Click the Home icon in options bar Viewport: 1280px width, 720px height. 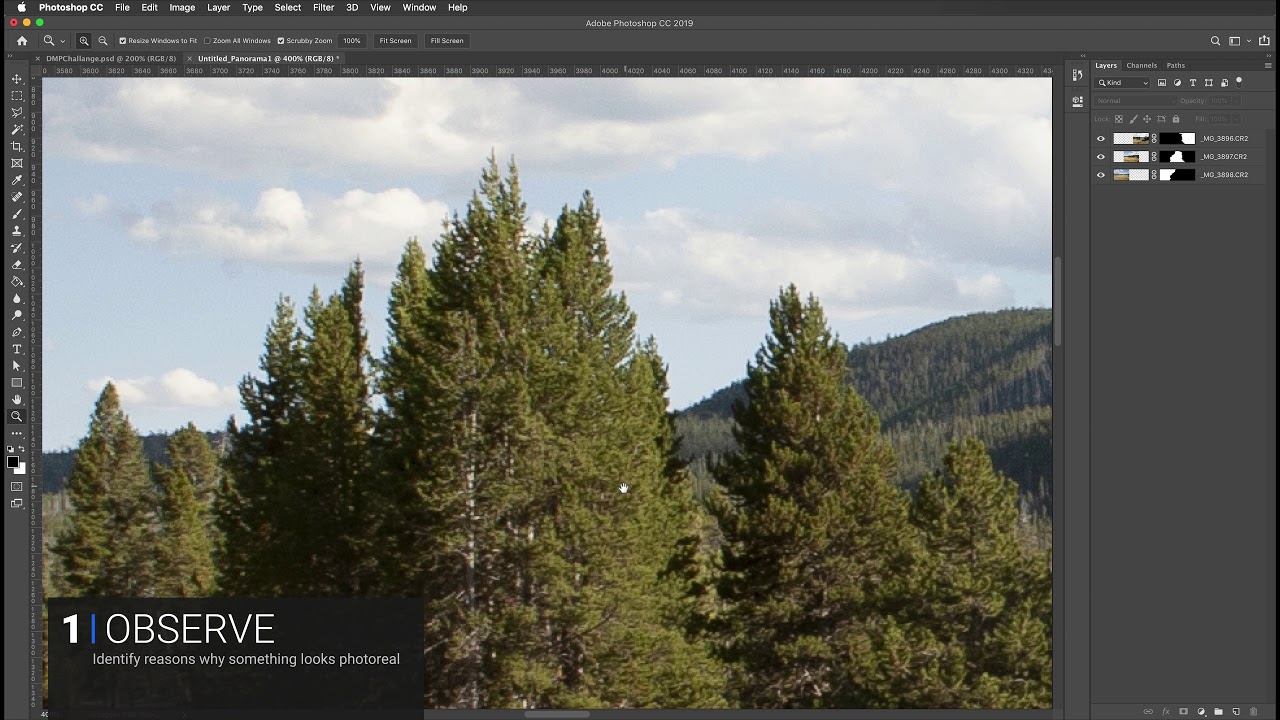pos(22,41)
